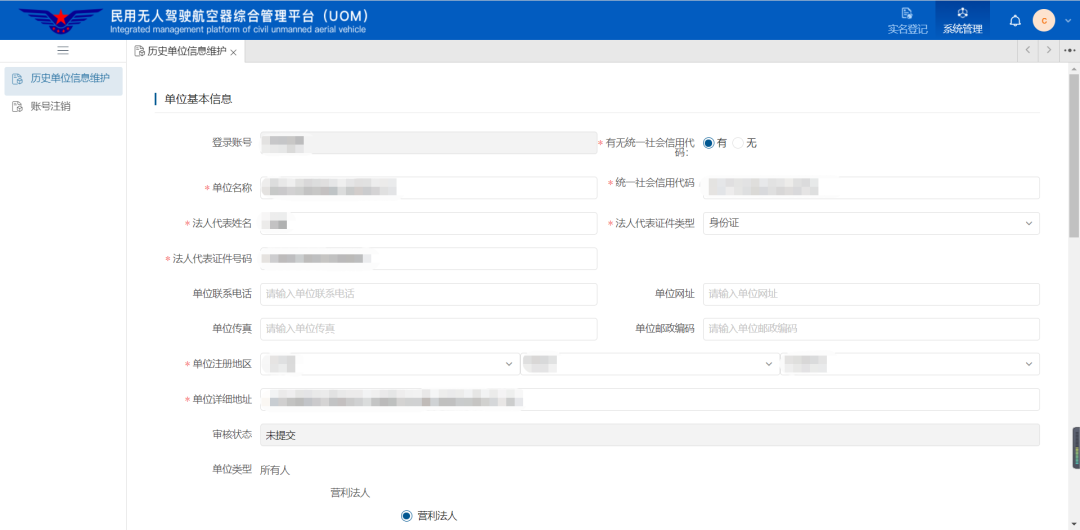The image size is (1080, 530).
Task: Close the 历史单位信息维护 tab
Action: [234, 52]
